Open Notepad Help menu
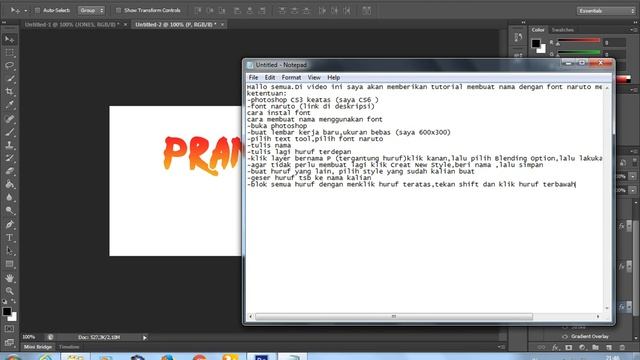 [x=333, y=78]
